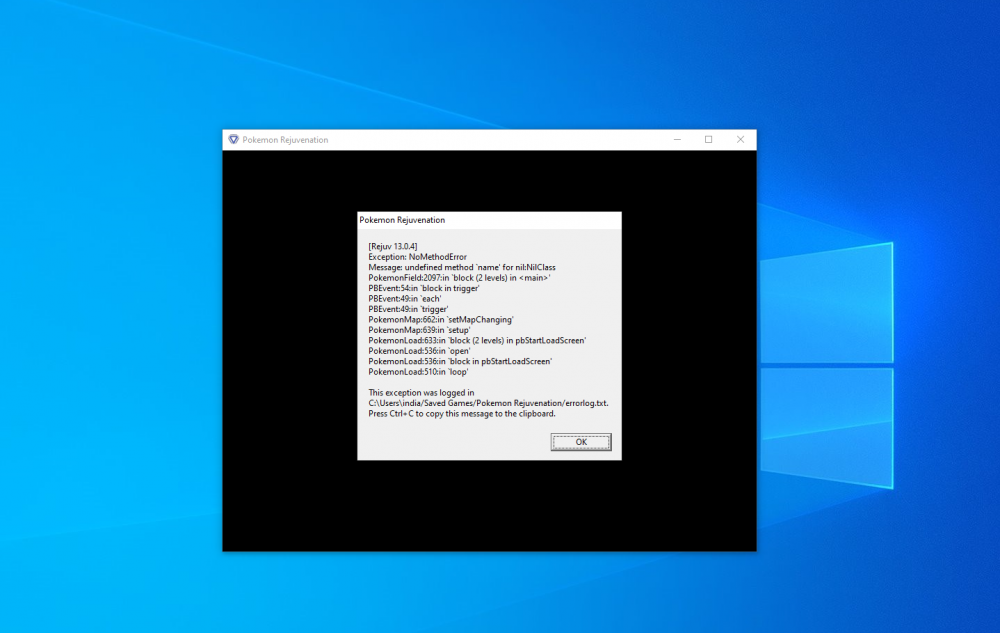Click the OK button in error dialog
The image size is (1000, 633).
coord(580,442)
